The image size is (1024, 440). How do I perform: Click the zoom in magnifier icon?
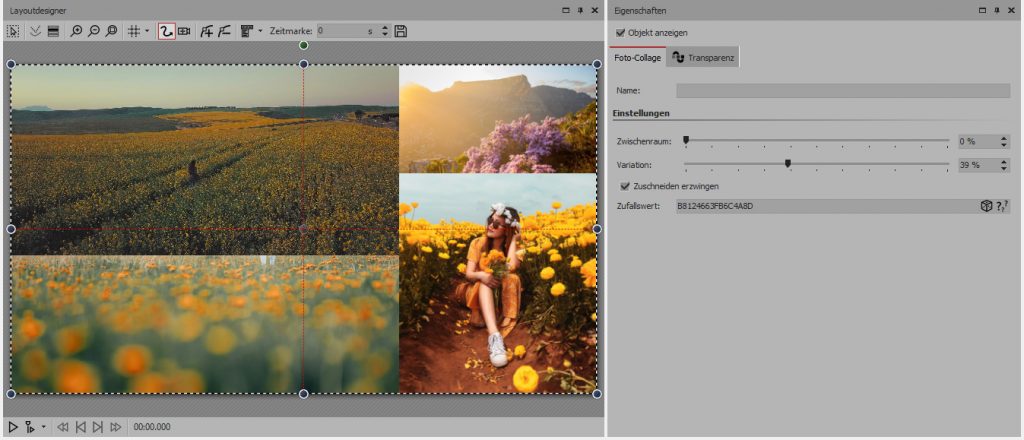76,32
